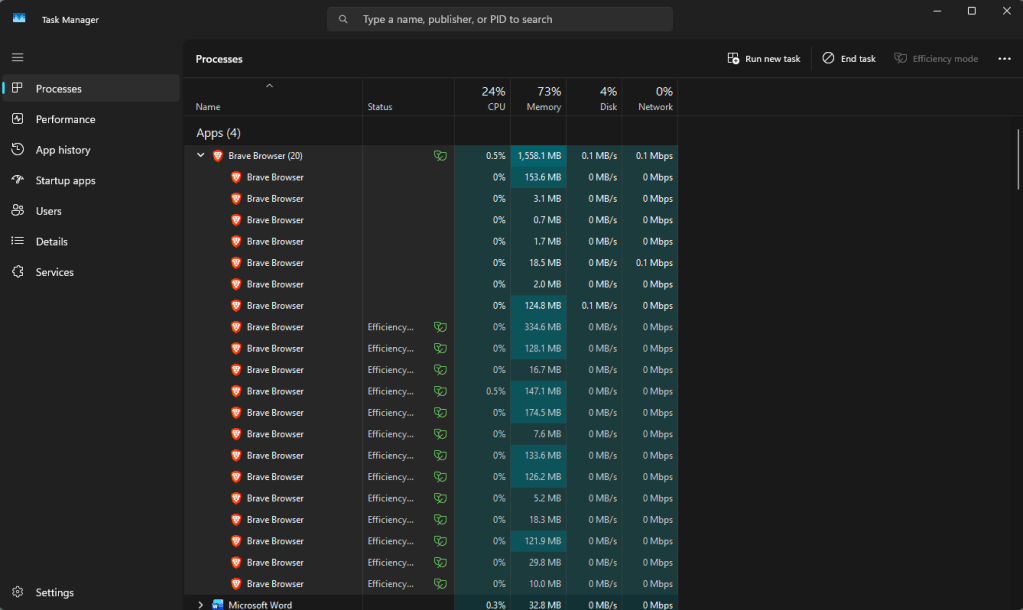Click the Microsoft Word app icon

tap(218, 605)
